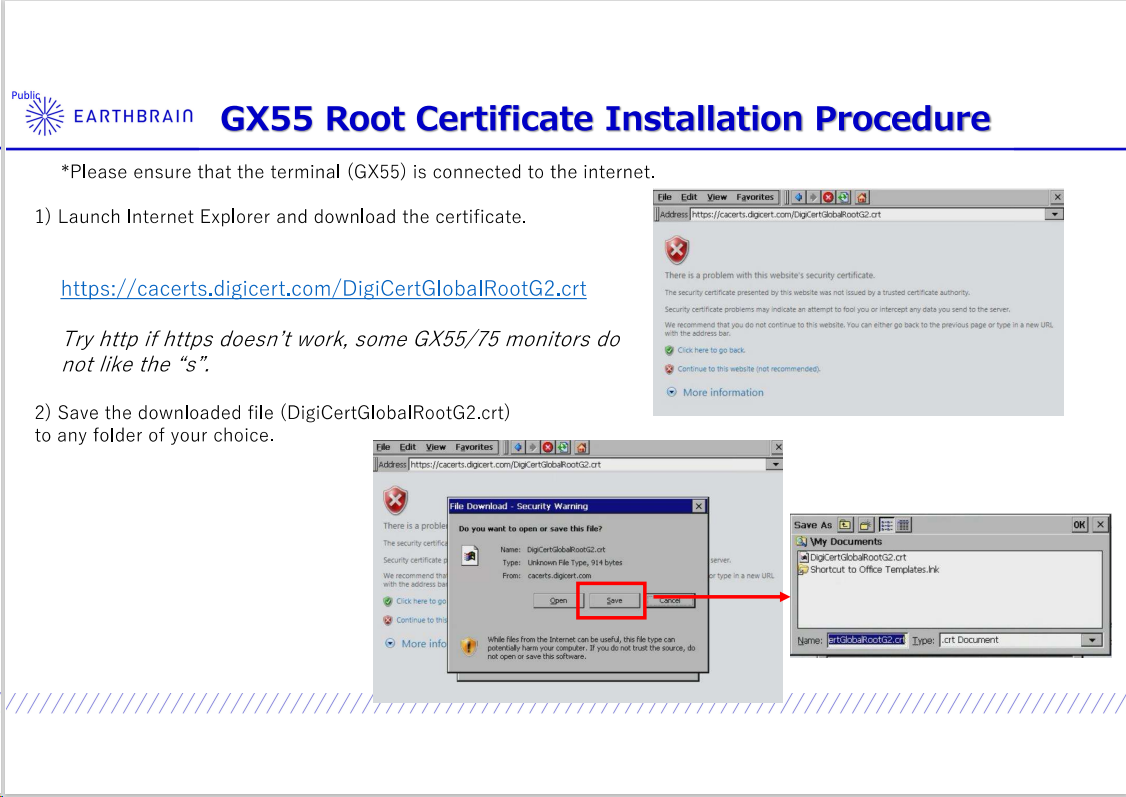Screen dimensions: 1126x797
Task: Click the Name field in Save As dialog
Action: (867, 640)
